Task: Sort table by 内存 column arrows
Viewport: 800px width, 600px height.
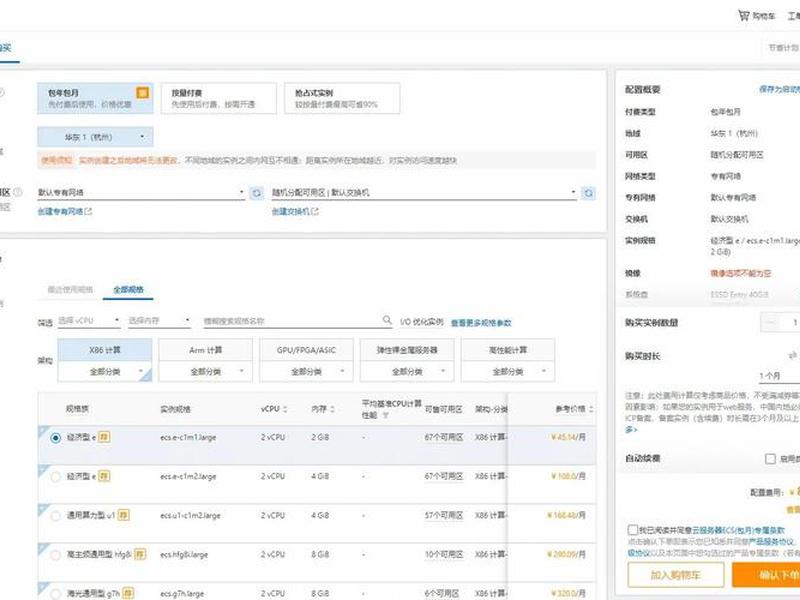Action: [x=332, y=409]
